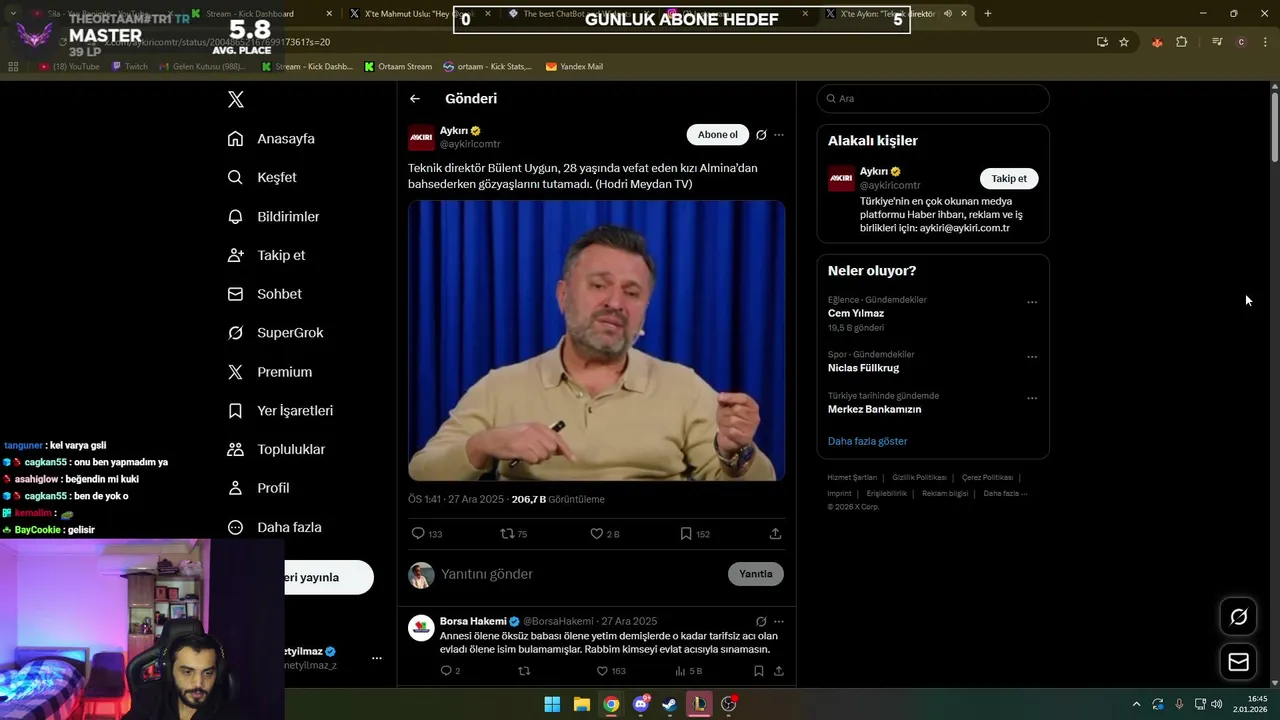Open Windows Start menu

(x=552, y=704)
